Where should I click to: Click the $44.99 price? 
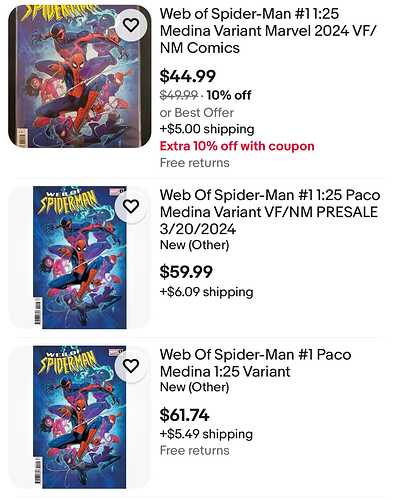[x=188, y=76]
